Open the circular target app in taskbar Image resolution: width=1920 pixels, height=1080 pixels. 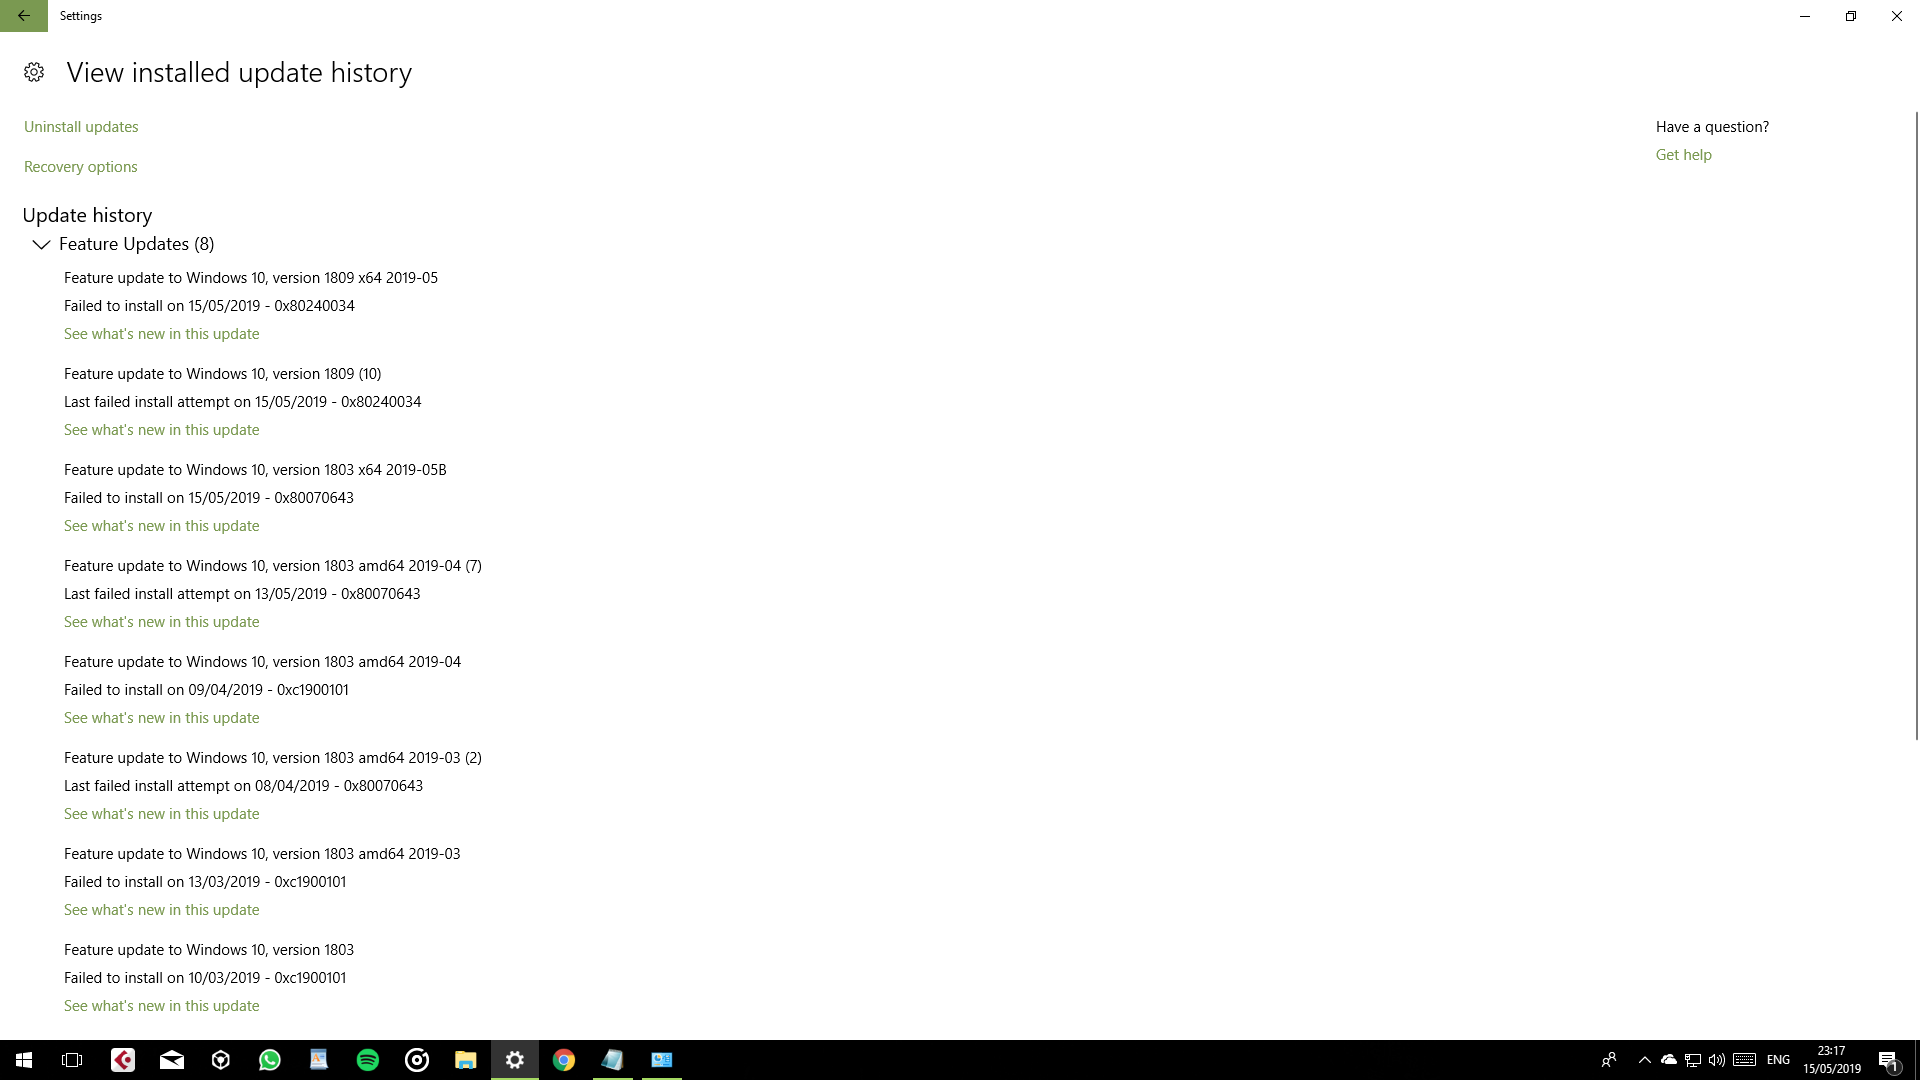417,1060
